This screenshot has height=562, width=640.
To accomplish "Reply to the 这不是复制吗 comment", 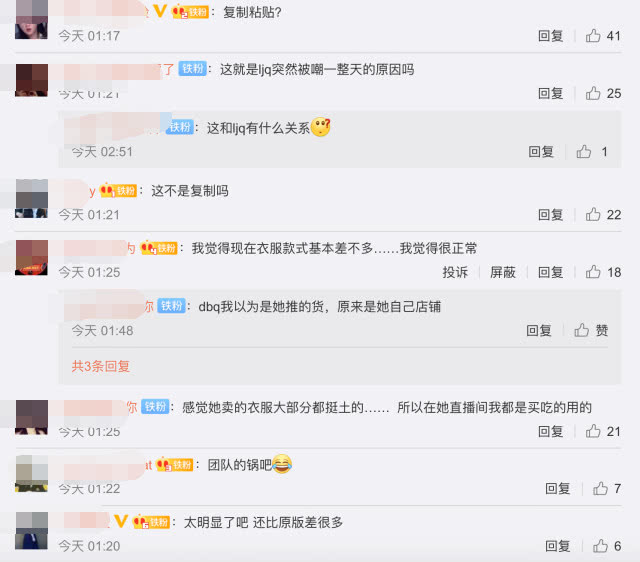I will [x=551, y=215].
